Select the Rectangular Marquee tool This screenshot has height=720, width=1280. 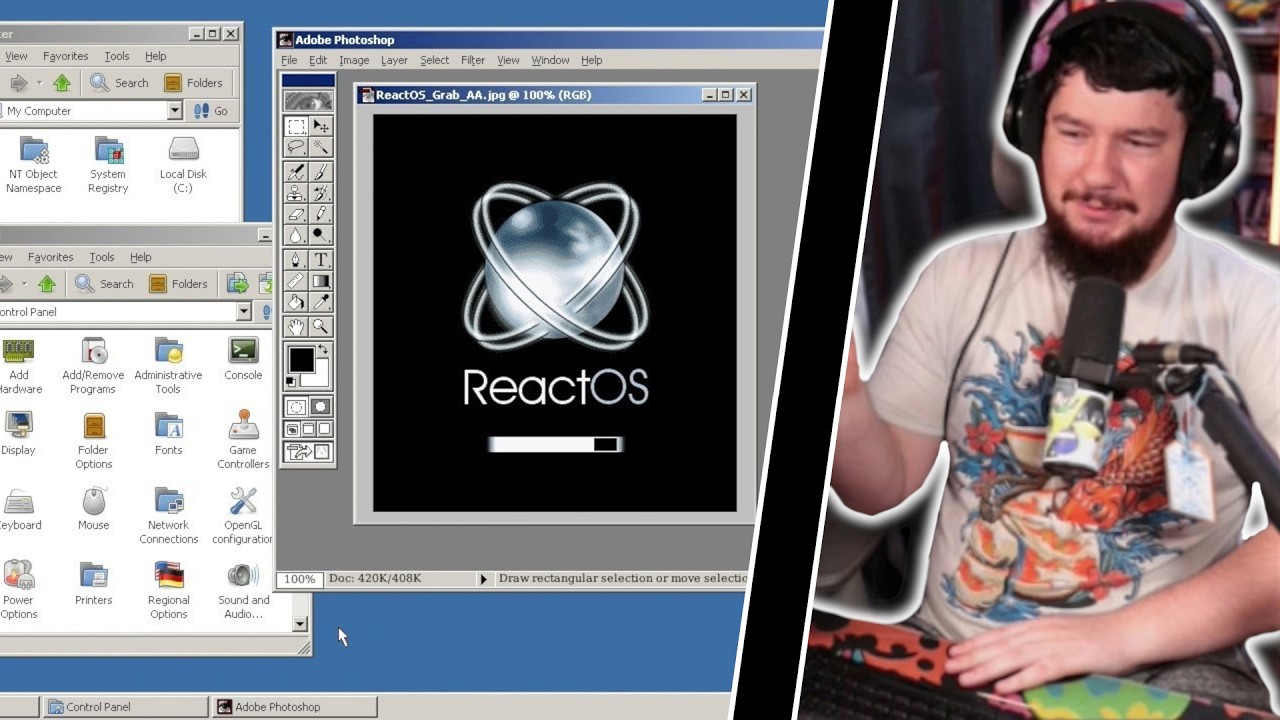click(x=296, y=126)
